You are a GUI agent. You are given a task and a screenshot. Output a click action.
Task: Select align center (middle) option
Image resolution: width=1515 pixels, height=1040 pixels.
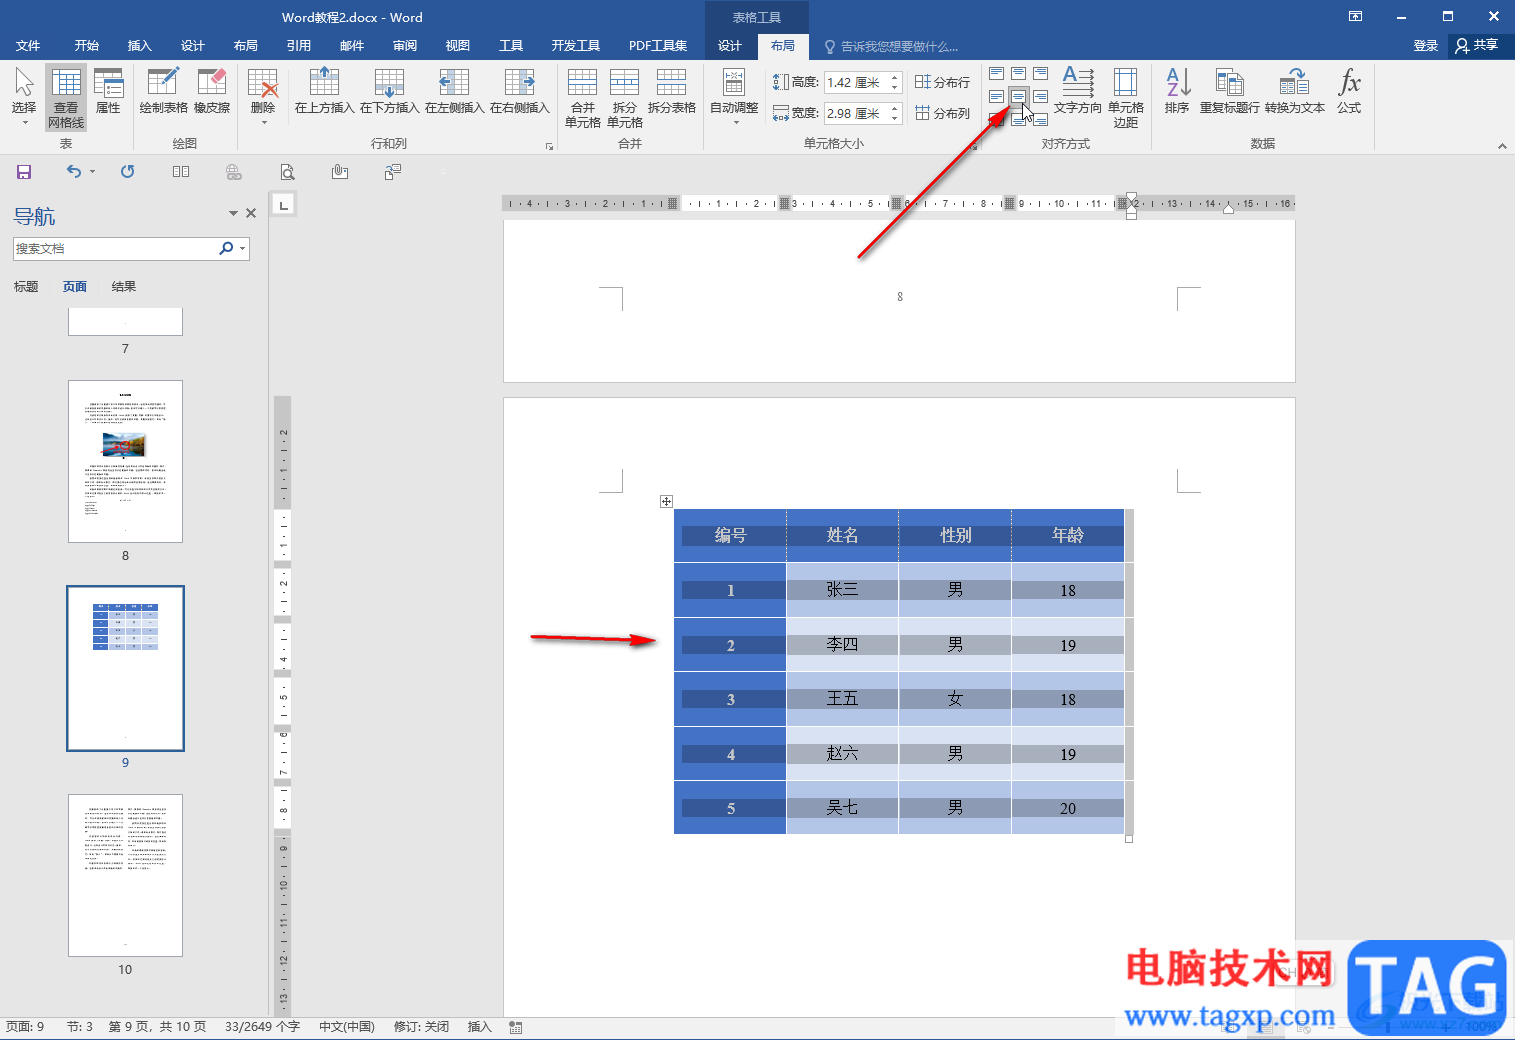click(1018, 97)
